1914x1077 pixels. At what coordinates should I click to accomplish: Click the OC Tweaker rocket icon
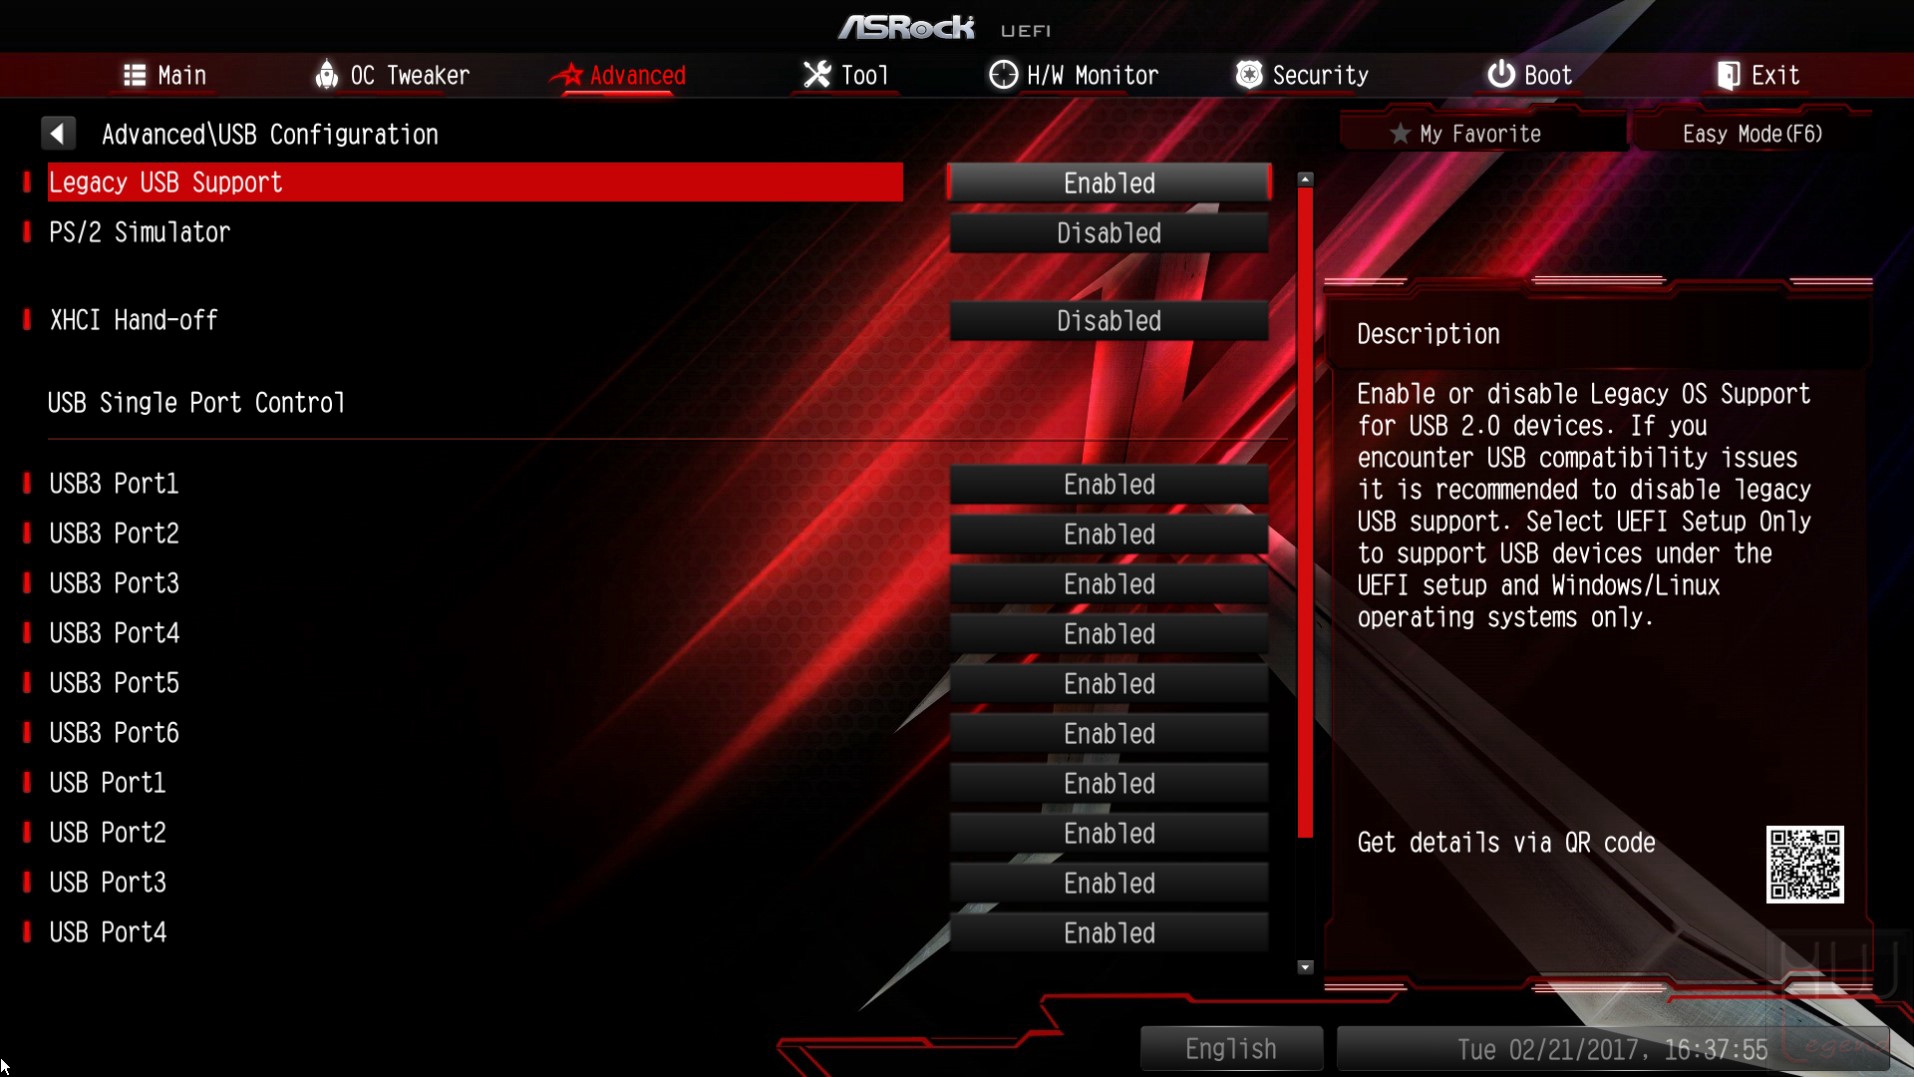pos(326,74)
